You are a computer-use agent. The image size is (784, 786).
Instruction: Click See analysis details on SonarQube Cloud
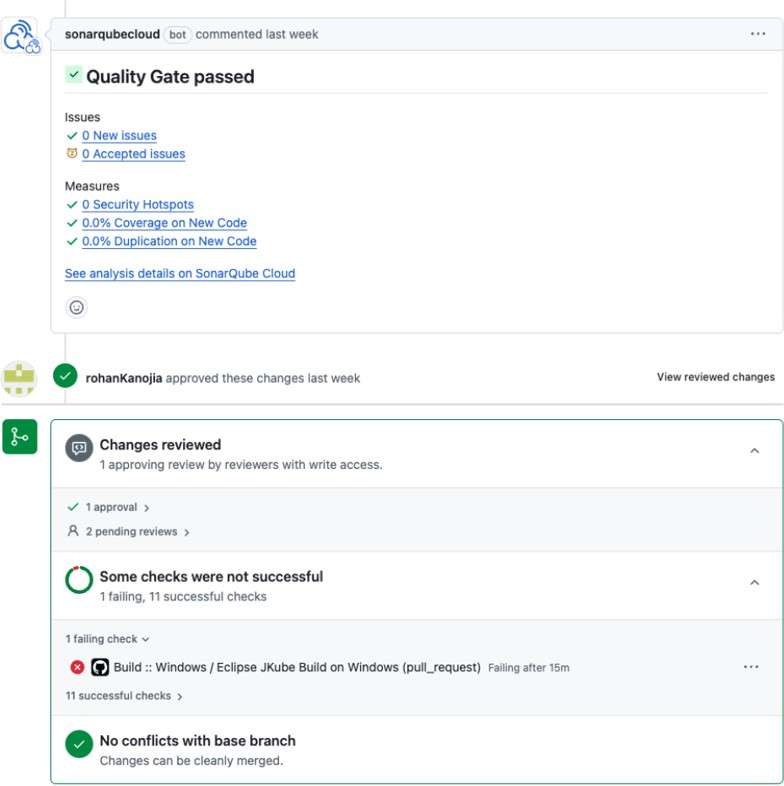pyautogui.click(x=180, y=274)
